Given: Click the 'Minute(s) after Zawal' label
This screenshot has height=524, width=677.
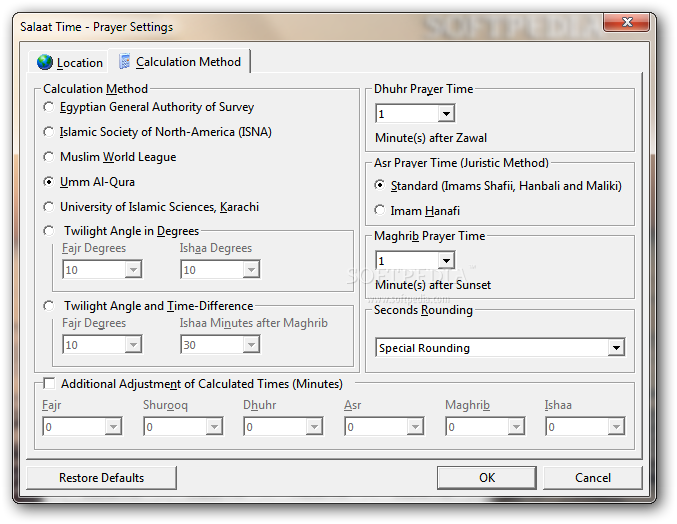Looking at the screenshot, I should tap(431, 138).
